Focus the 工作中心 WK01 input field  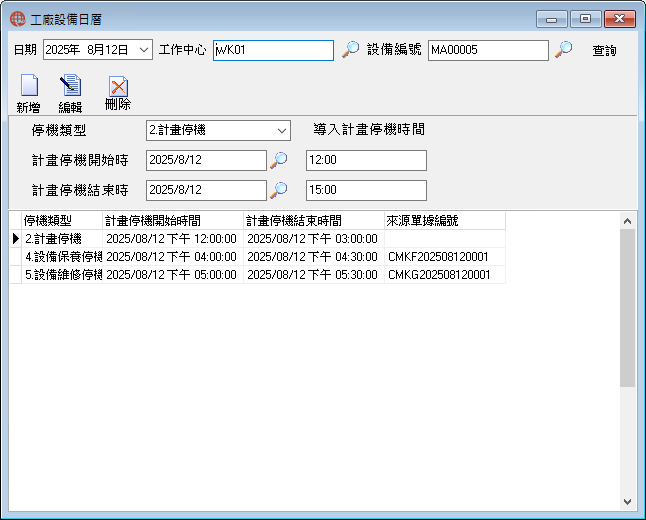[273, 50]
